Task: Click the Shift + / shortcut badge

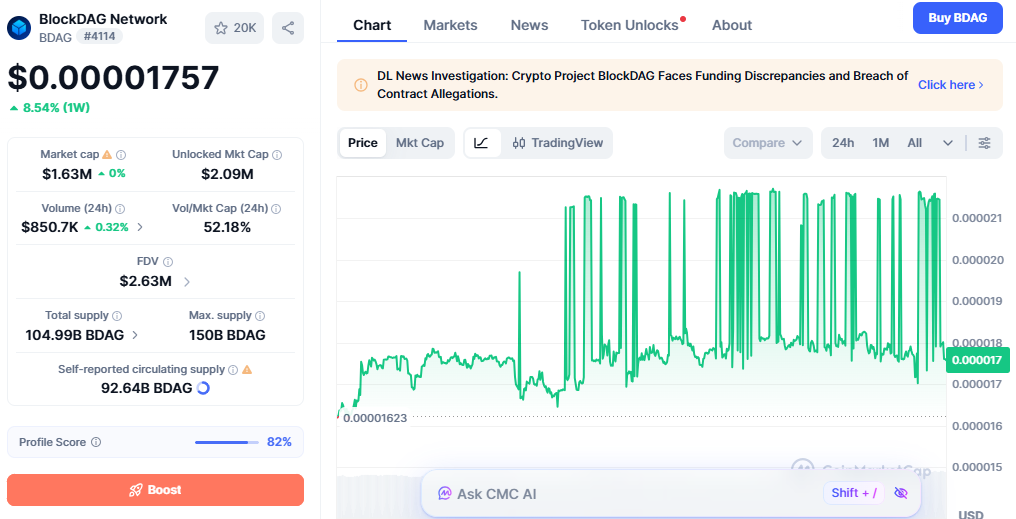Action: click(855, 493)
